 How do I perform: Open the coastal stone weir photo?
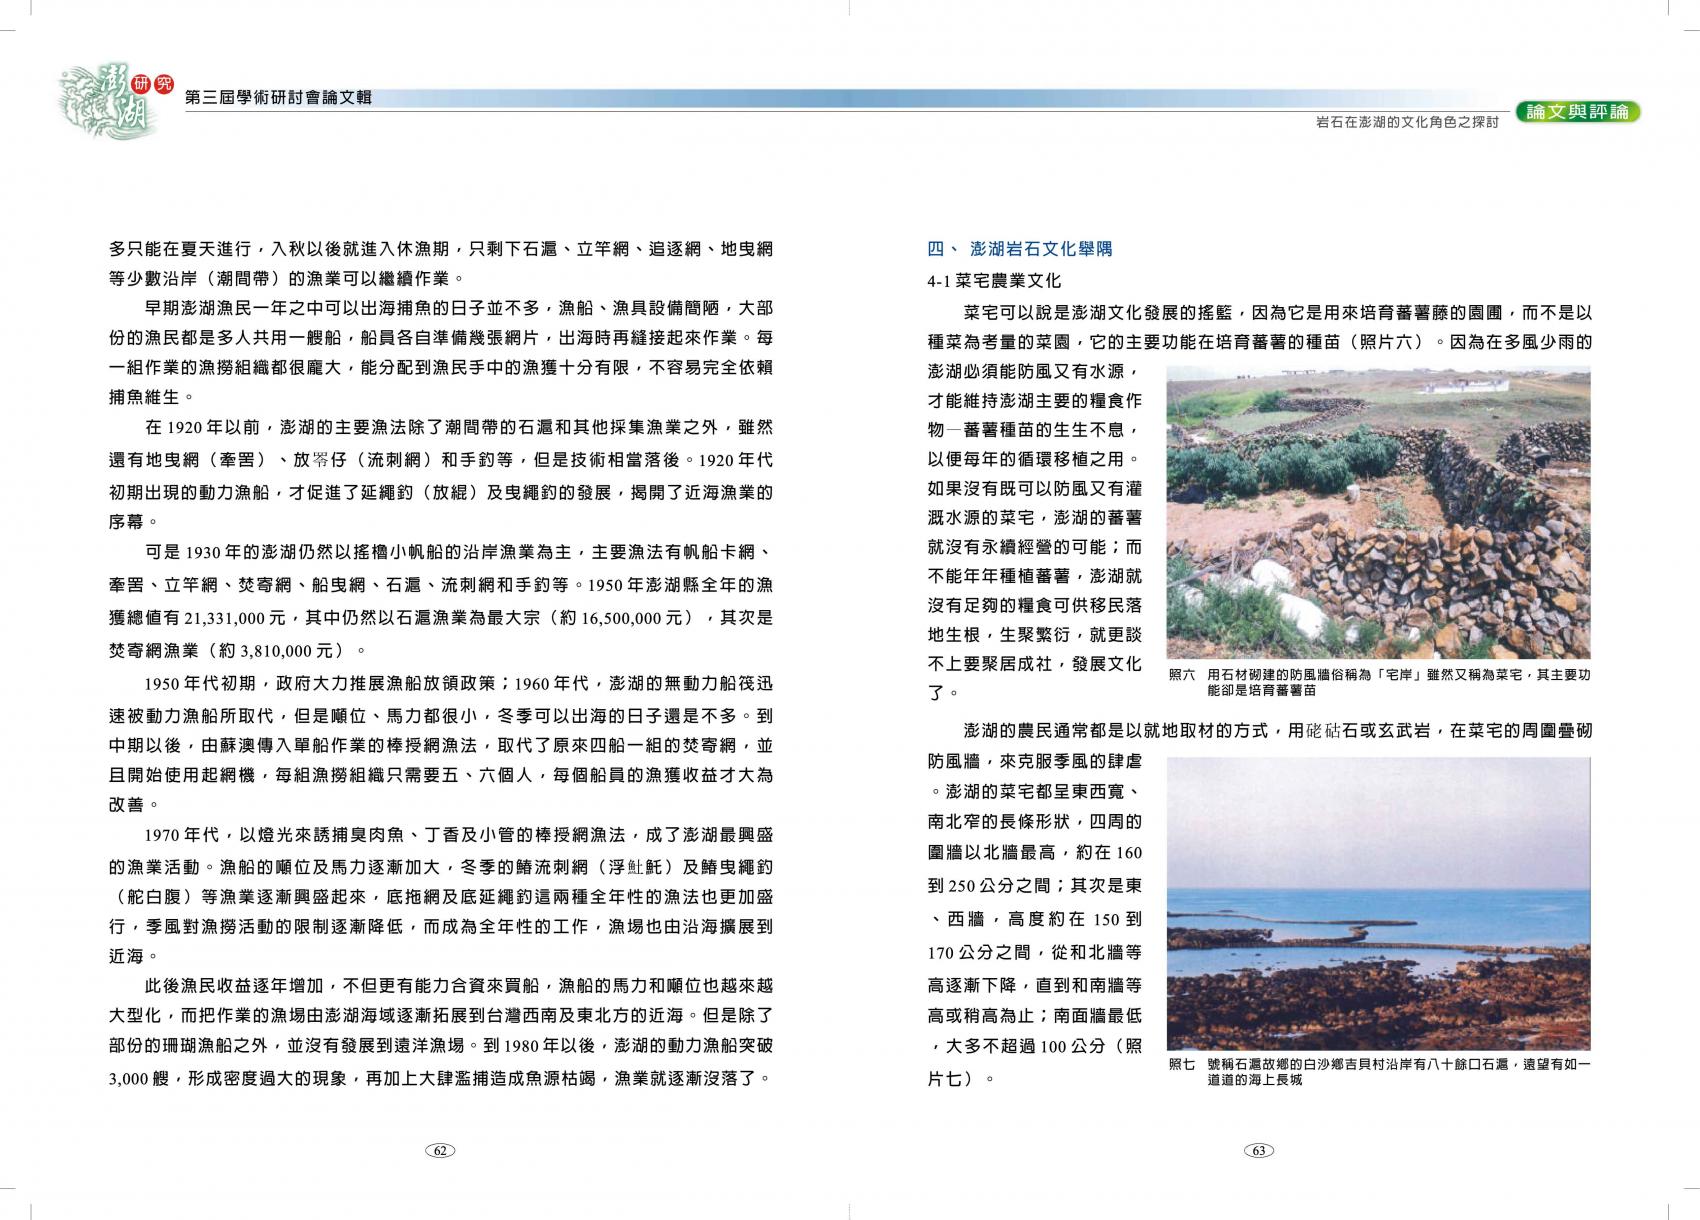[x=1378, y=903]
